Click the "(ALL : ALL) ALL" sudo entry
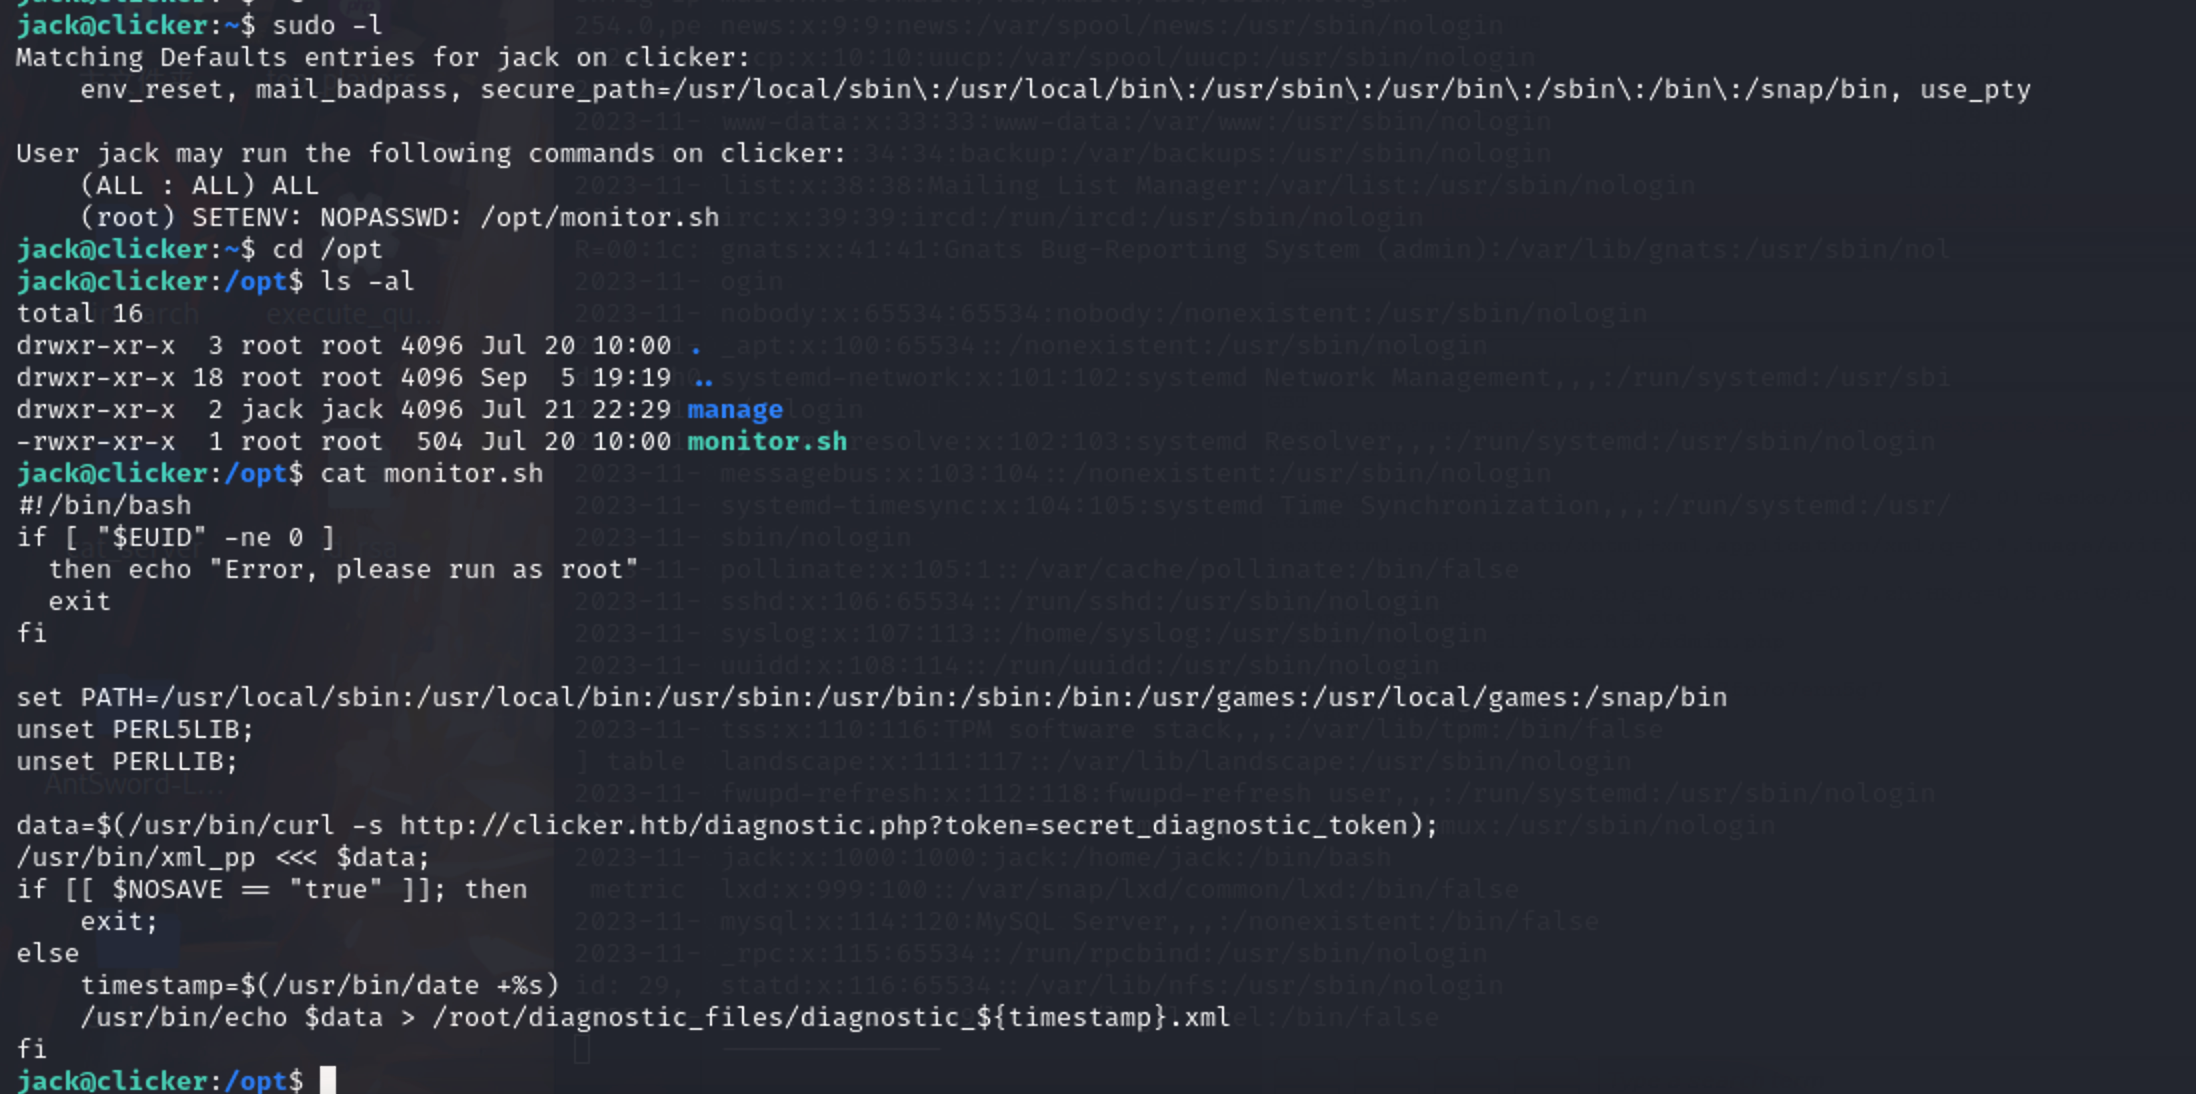This screenshot has height=1094, width=2196. point(199,186)
